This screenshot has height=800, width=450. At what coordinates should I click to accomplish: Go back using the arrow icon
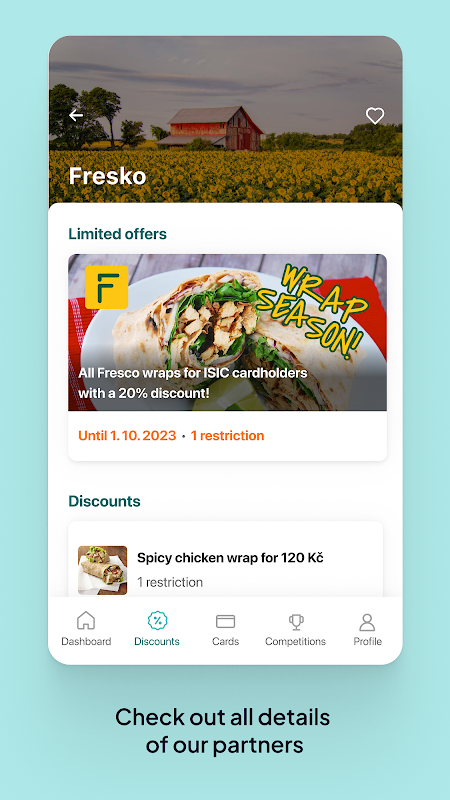tap(76, 115)
